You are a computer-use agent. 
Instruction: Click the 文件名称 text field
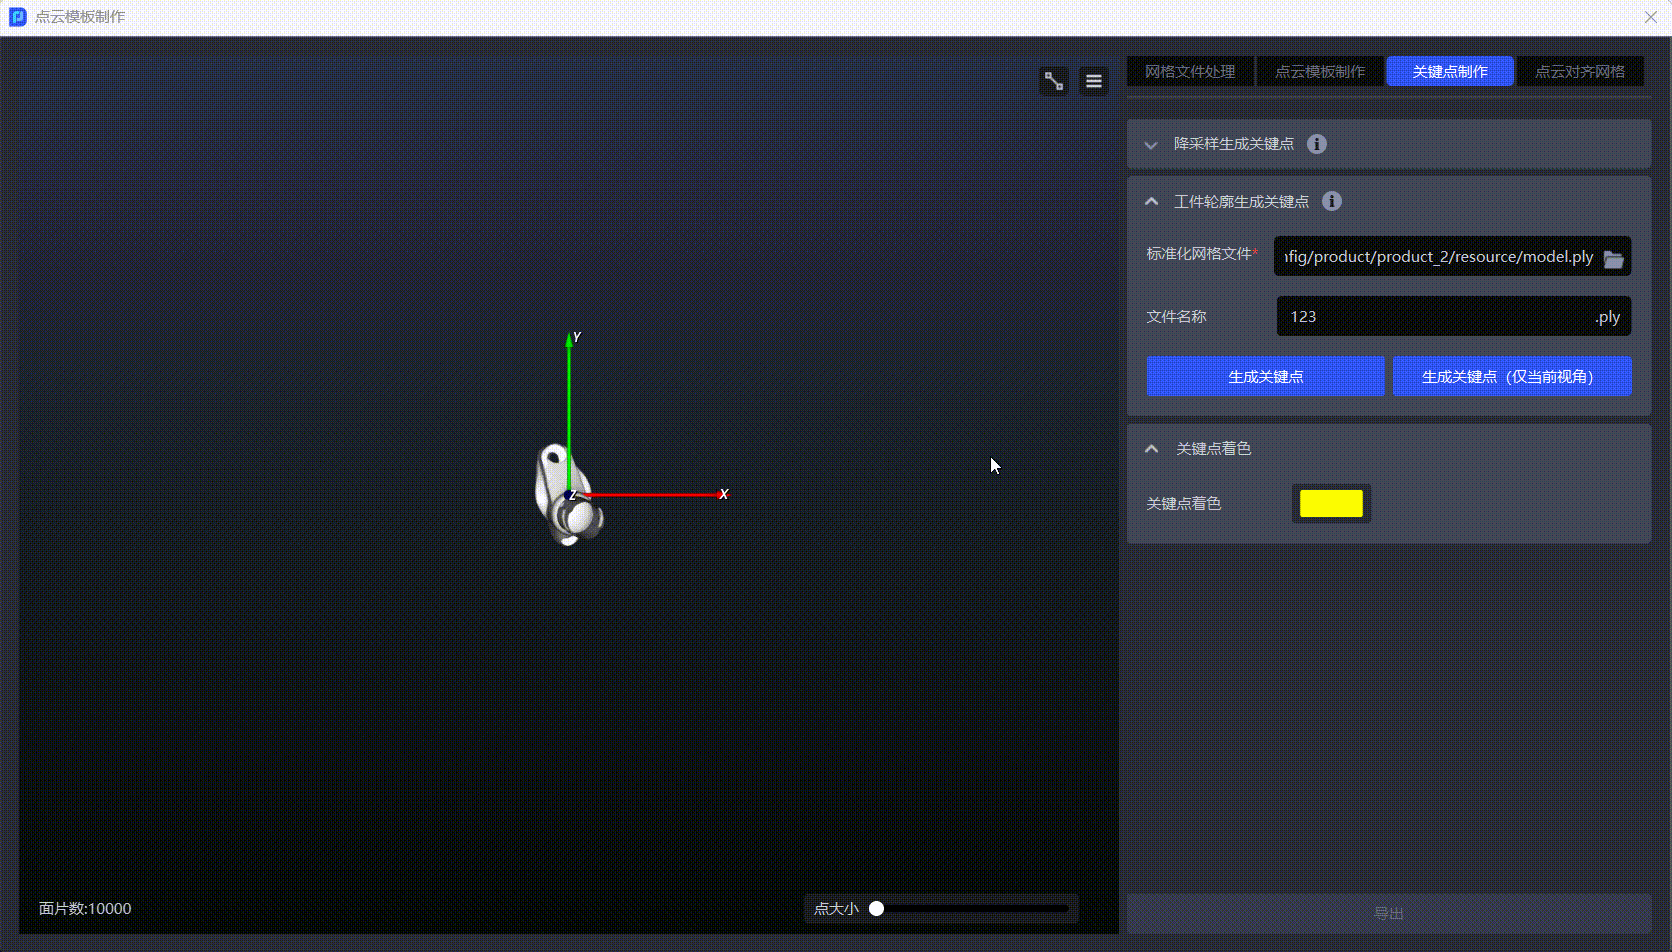pyautogui.click(x=1435, y=317)
